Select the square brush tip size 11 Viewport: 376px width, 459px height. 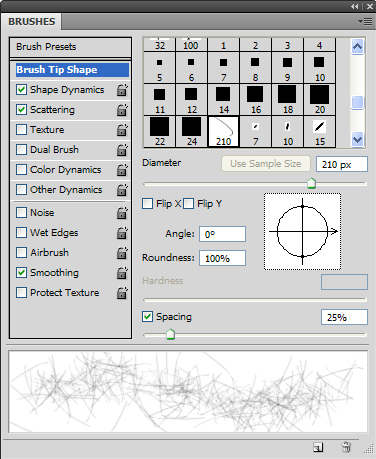pyautogui.click(x=159, y=100)
